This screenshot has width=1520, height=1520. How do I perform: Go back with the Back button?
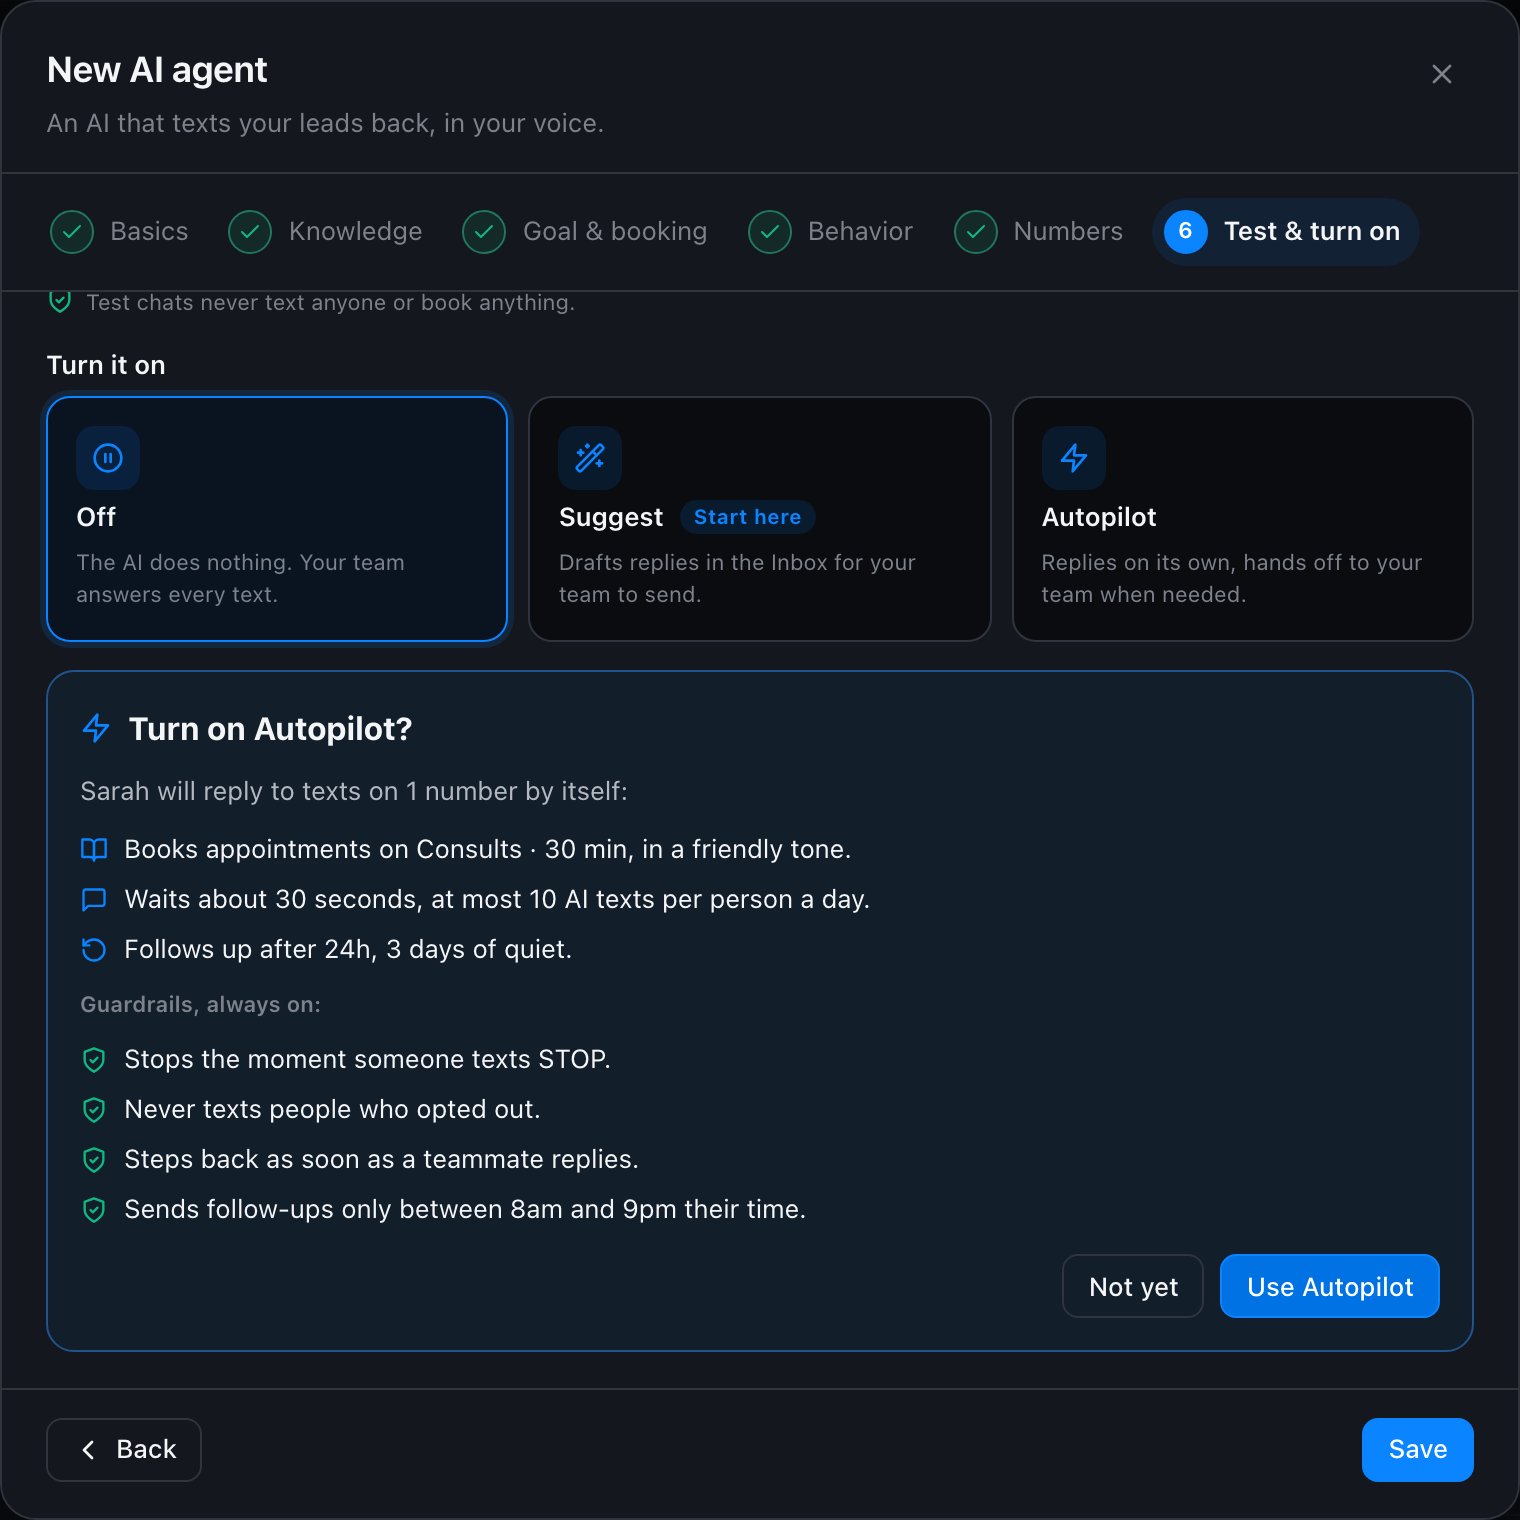pyautogui.click(x=124, y=1450)
